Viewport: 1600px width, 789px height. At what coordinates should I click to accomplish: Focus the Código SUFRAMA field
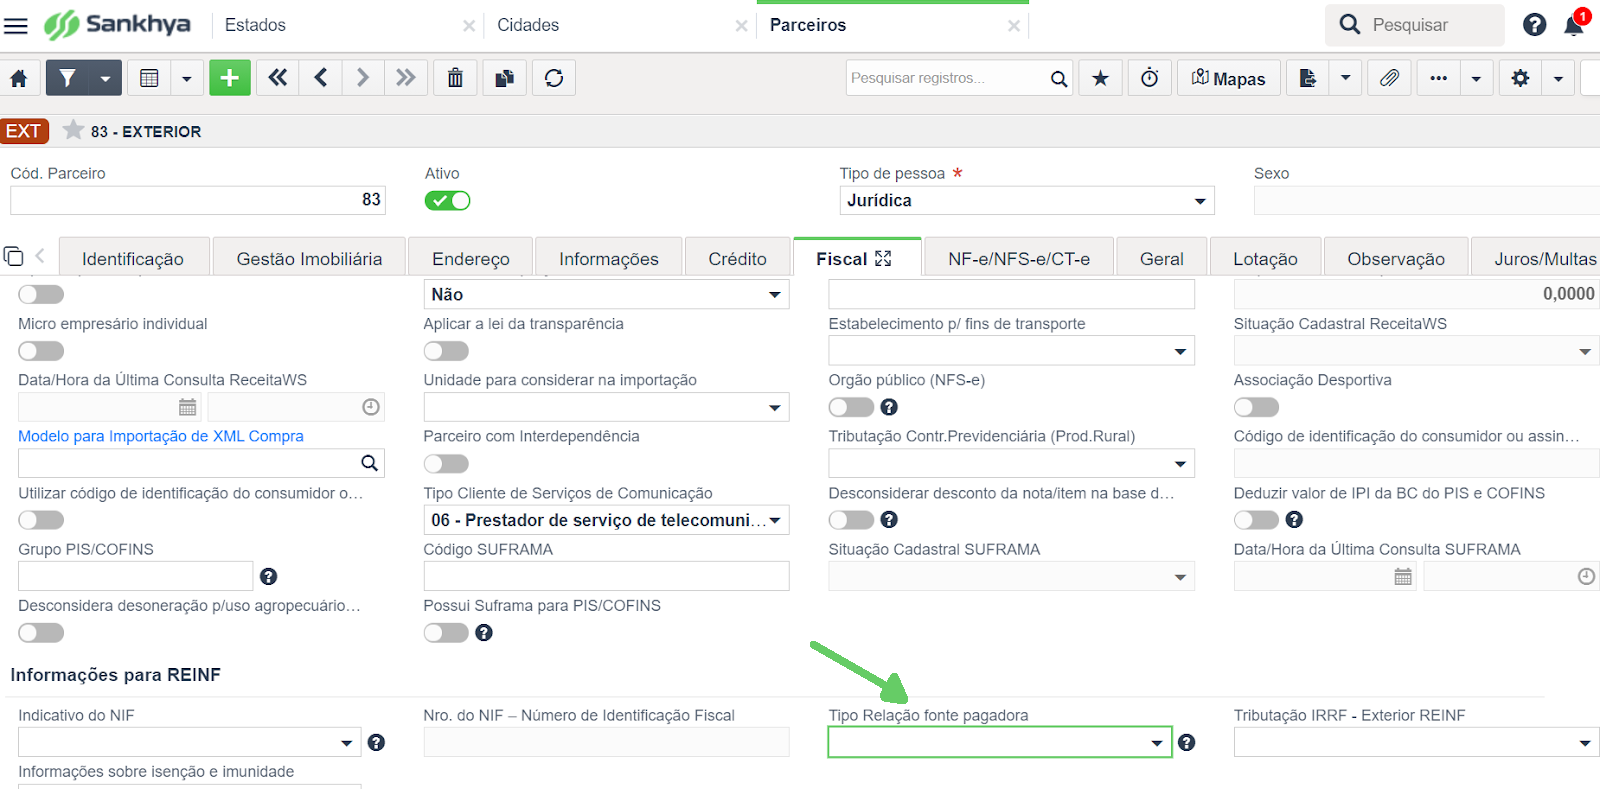click(x=606, y=576)
